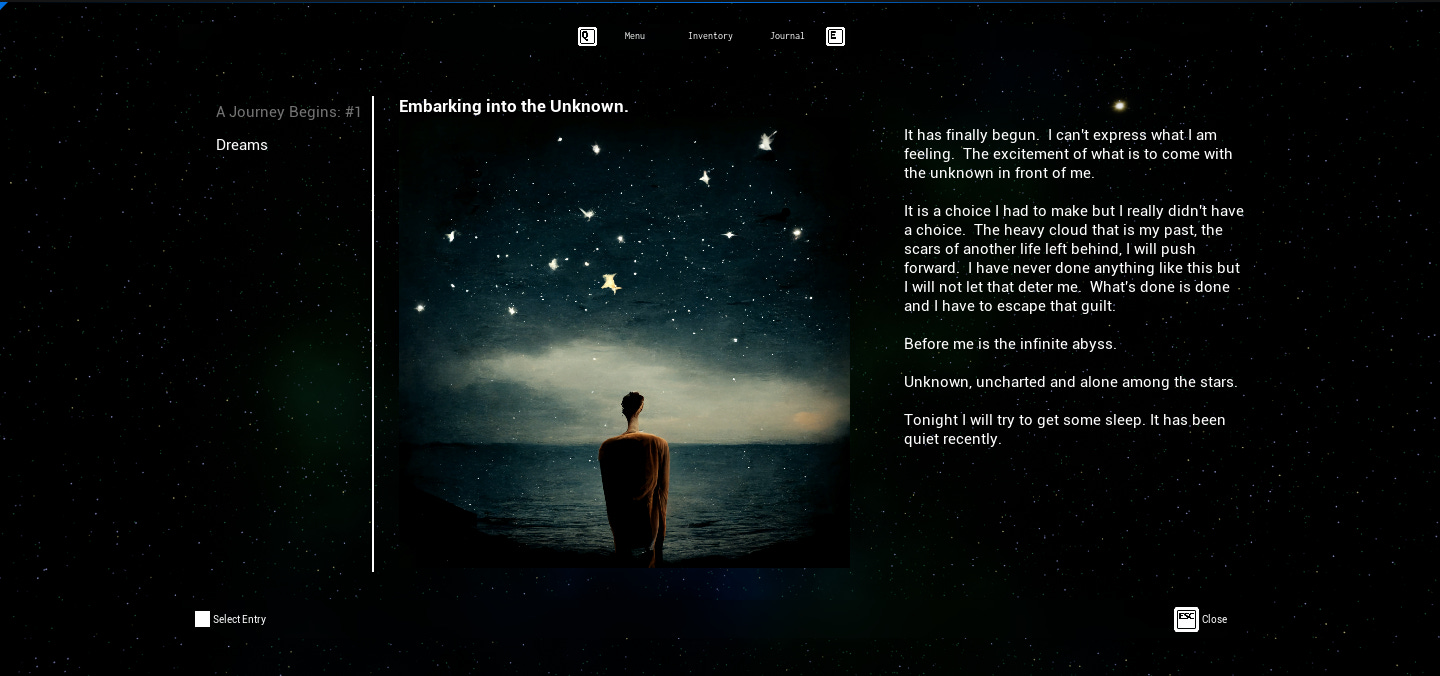Click the E key icon in top navigation
This screenshot has width=1440, height=676.
(x=835, y=36)
